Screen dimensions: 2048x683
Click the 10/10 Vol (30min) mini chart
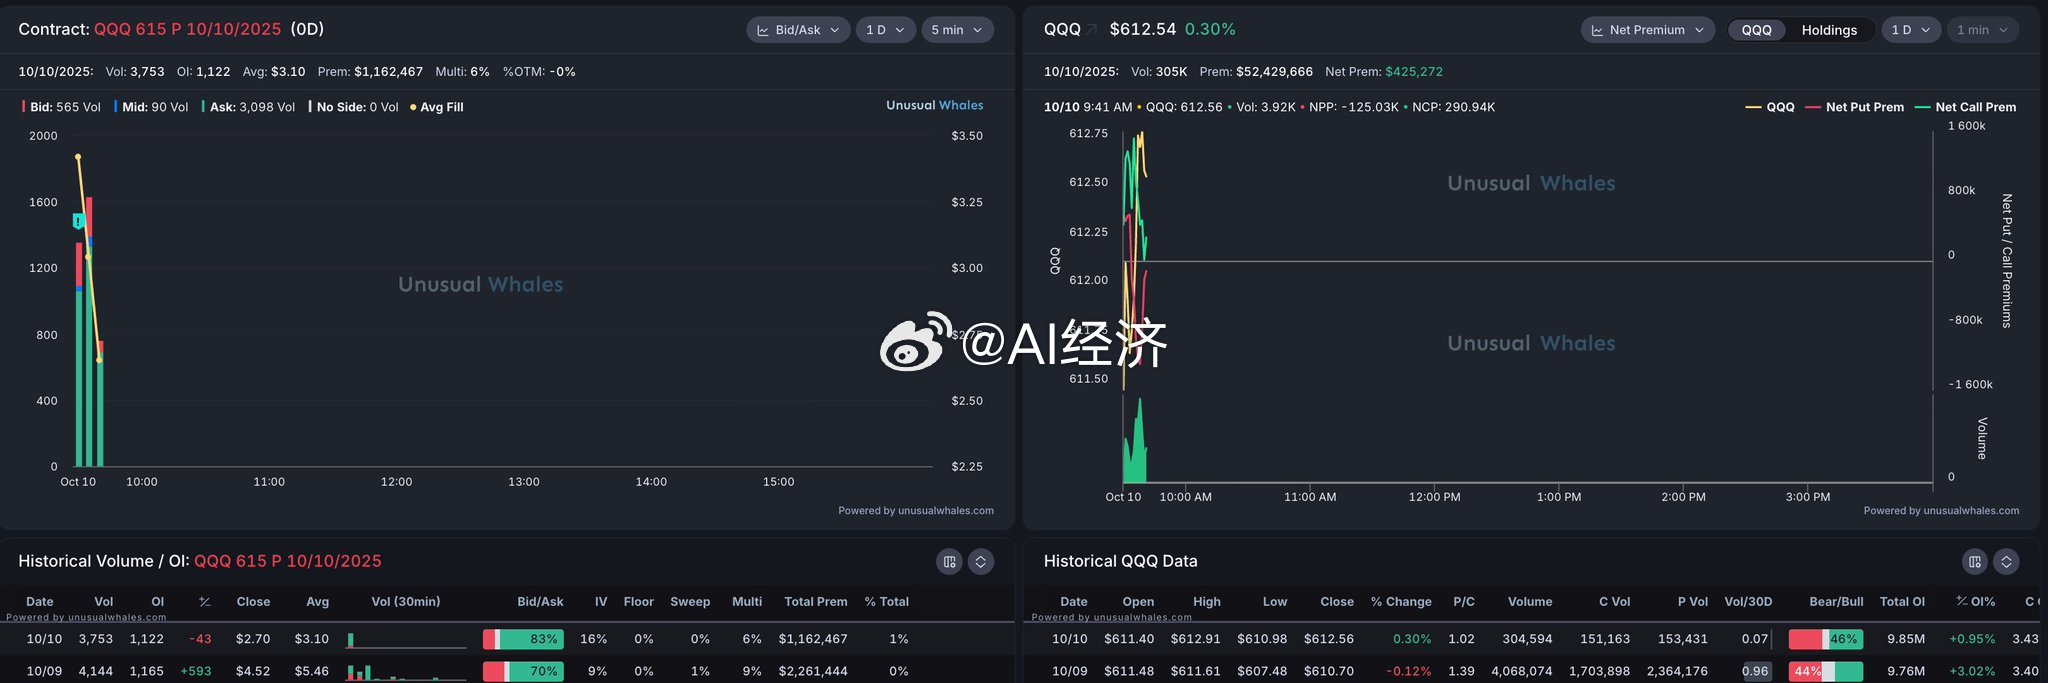[406, 639]
